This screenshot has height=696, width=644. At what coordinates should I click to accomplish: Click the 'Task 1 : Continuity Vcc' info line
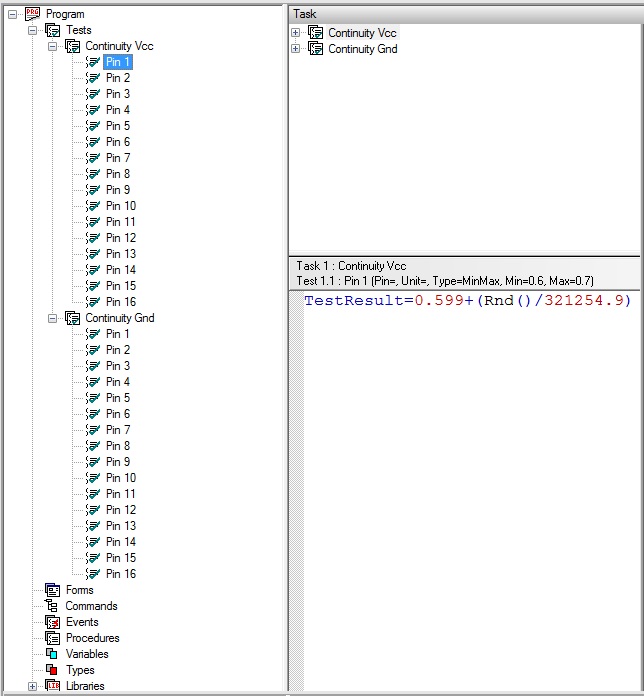pyautogui.click(x=351, y=266)
